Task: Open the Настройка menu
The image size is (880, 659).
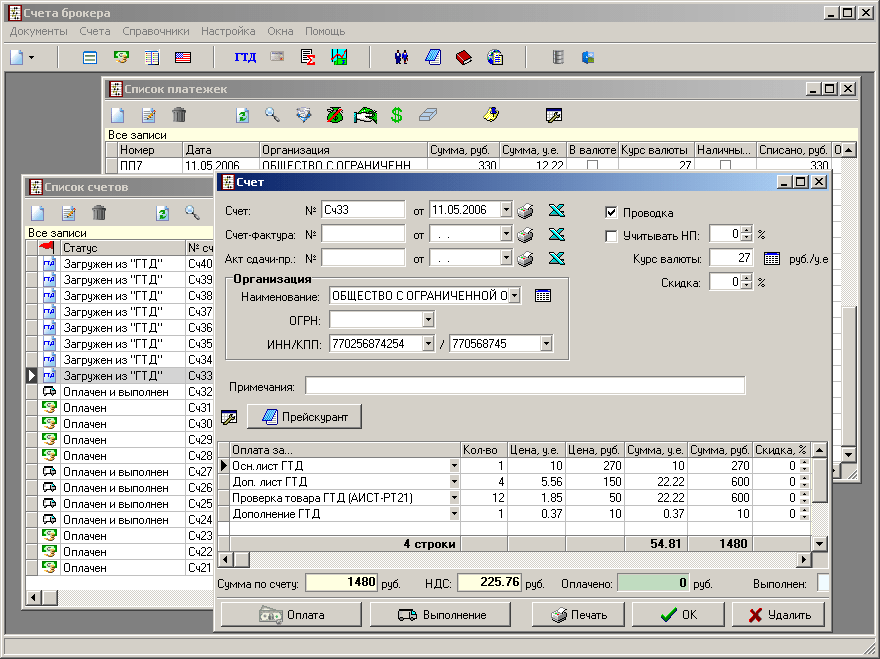Action: click(228, 31)
